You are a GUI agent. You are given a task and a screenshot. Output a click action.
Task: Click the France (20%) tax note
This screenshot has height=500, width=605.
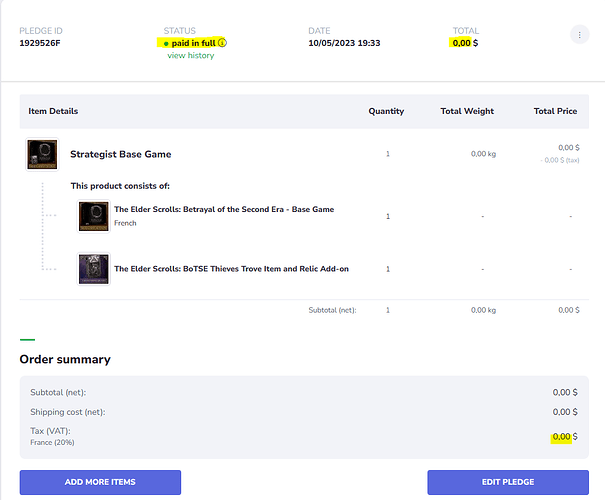coord(52,443)
